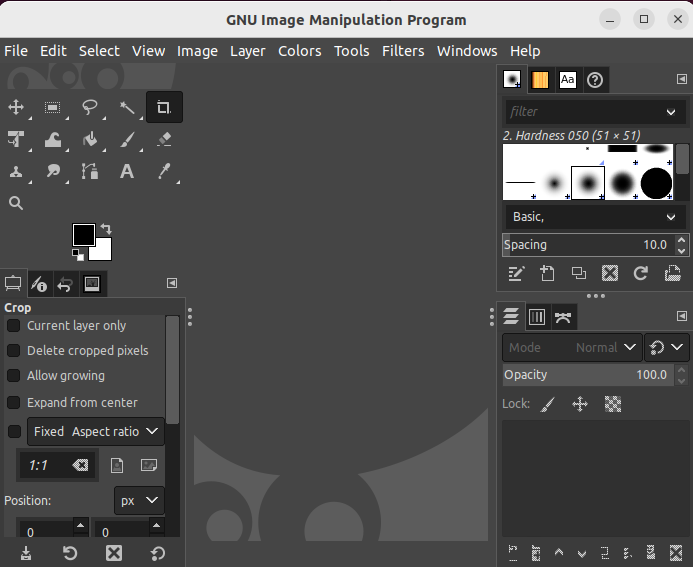The width and height of the screenshot is (693, 567).
Task: Select the Zoom magnifier tool
Action: click(16, 203)
